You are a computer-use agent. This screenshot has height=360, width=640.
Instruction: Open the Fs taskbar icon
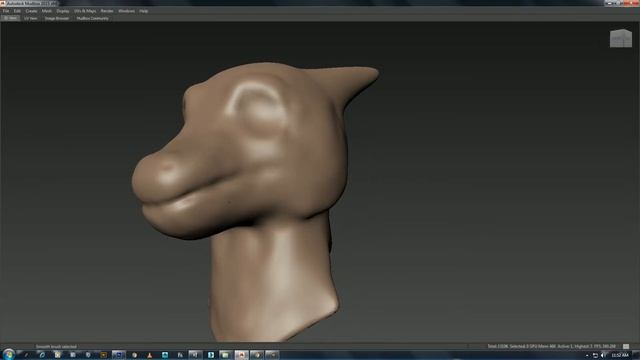click(x=180, y=355)
